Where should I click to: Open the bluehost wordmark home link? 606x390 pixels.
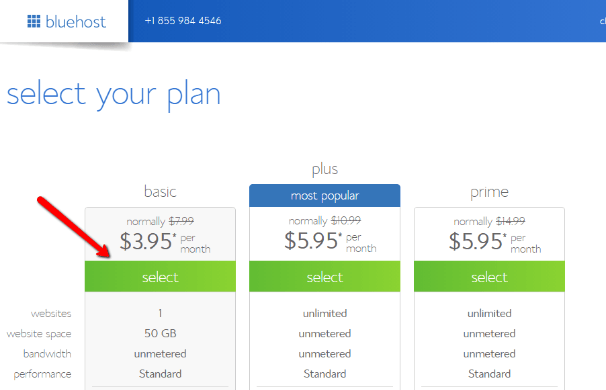pos(75,22)
